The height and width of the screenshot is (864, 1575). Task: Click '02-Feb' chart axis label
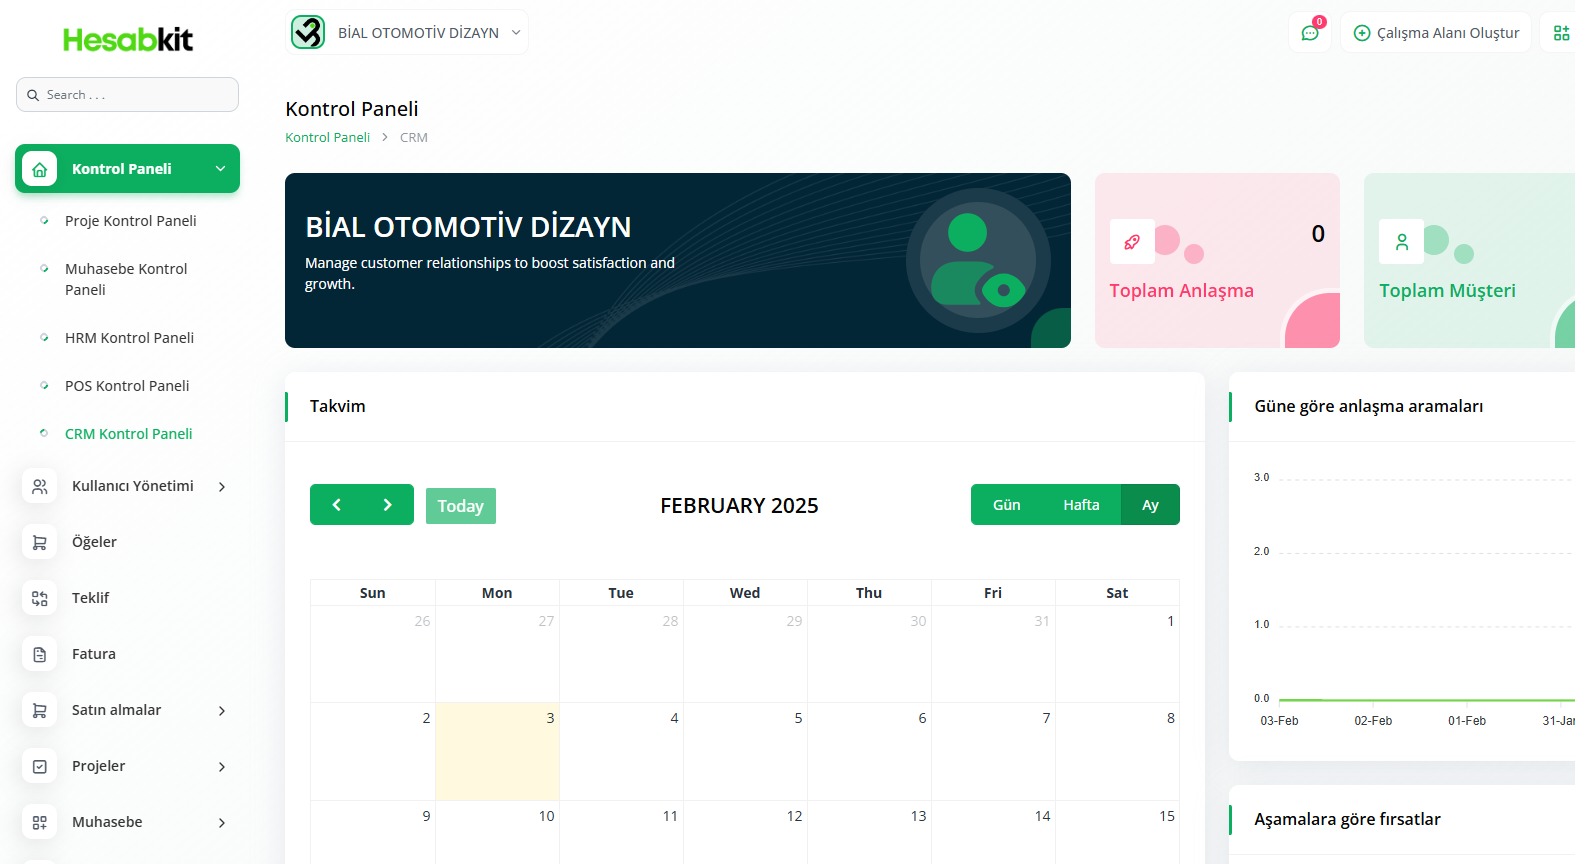pos(1373,721)
